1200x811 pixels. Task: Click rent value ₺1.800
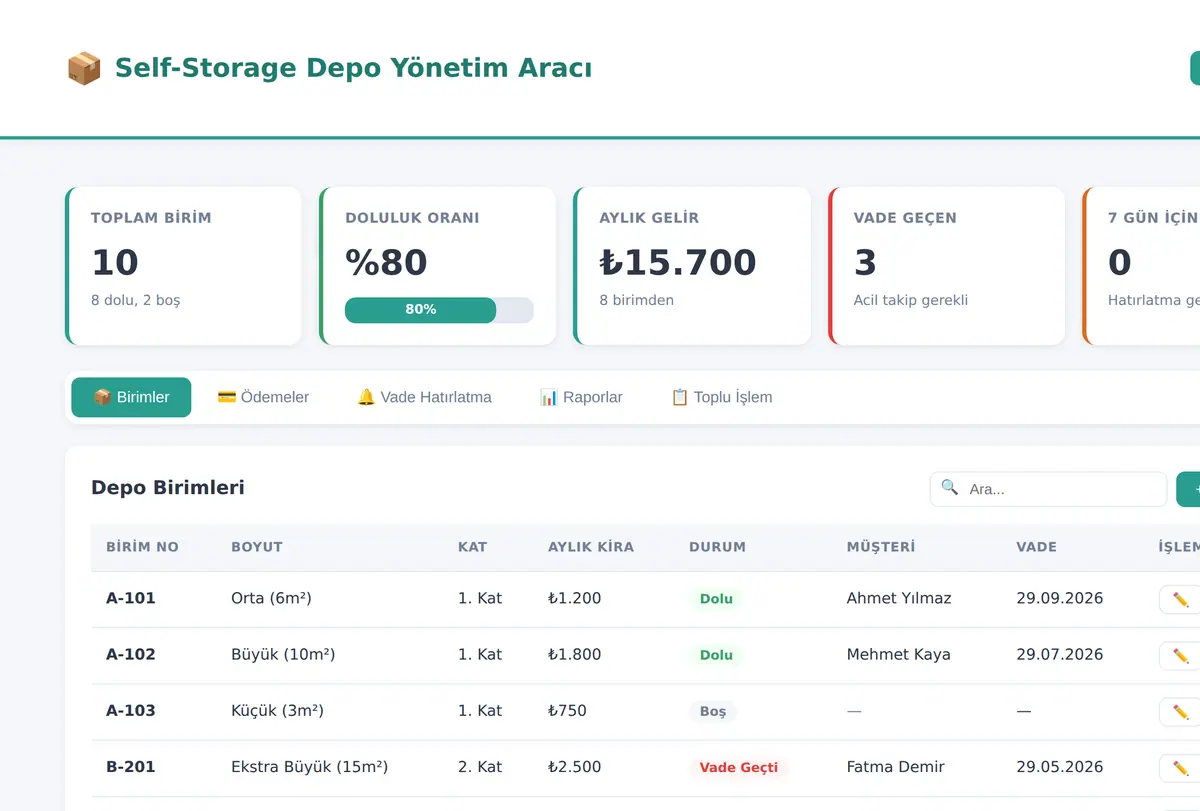point(575,654)
